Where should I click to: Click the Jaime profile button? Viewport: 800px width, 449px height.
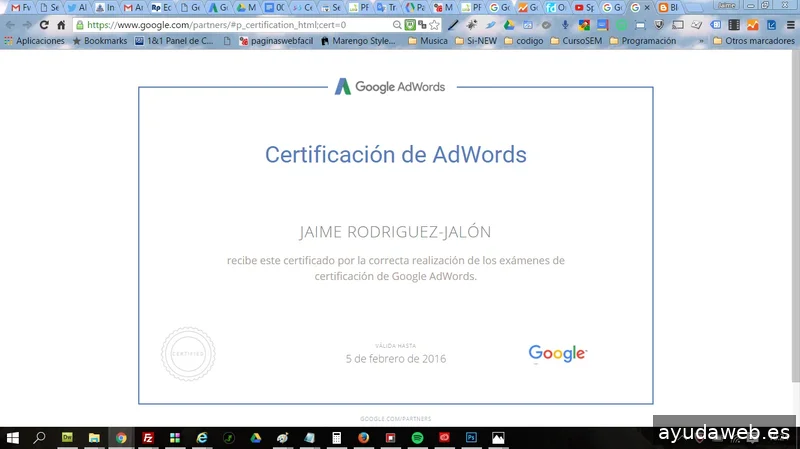point(727,5)
